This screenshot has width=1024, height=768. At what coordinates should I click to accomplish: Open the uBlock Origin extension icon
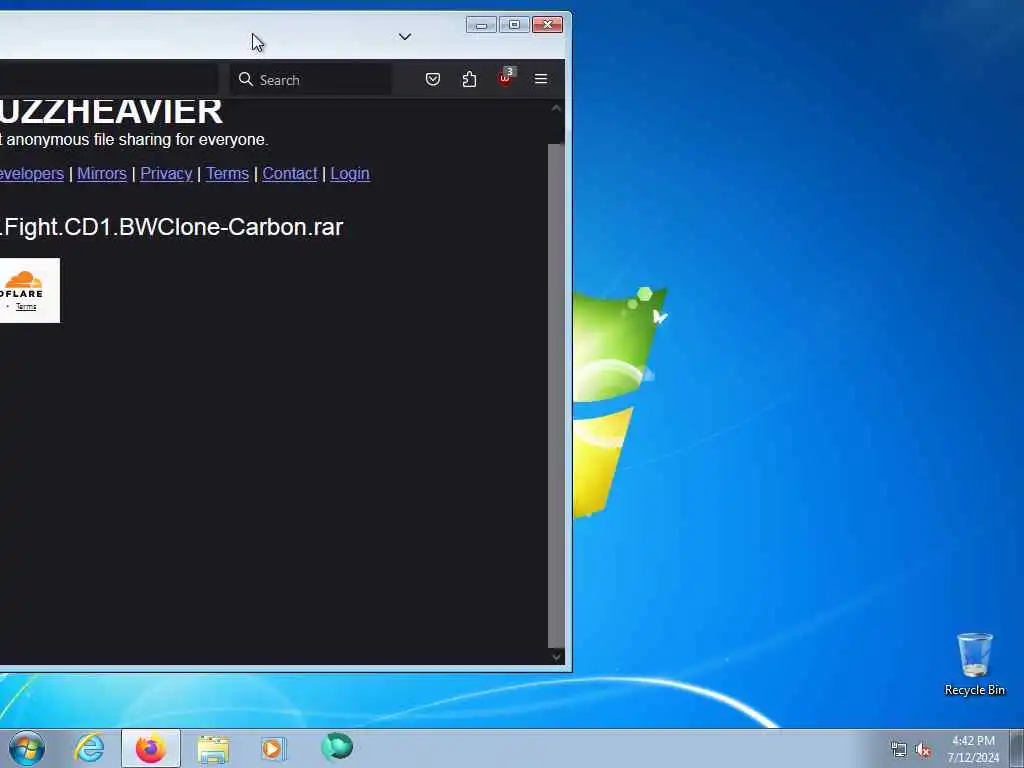[x=505, y=78]
